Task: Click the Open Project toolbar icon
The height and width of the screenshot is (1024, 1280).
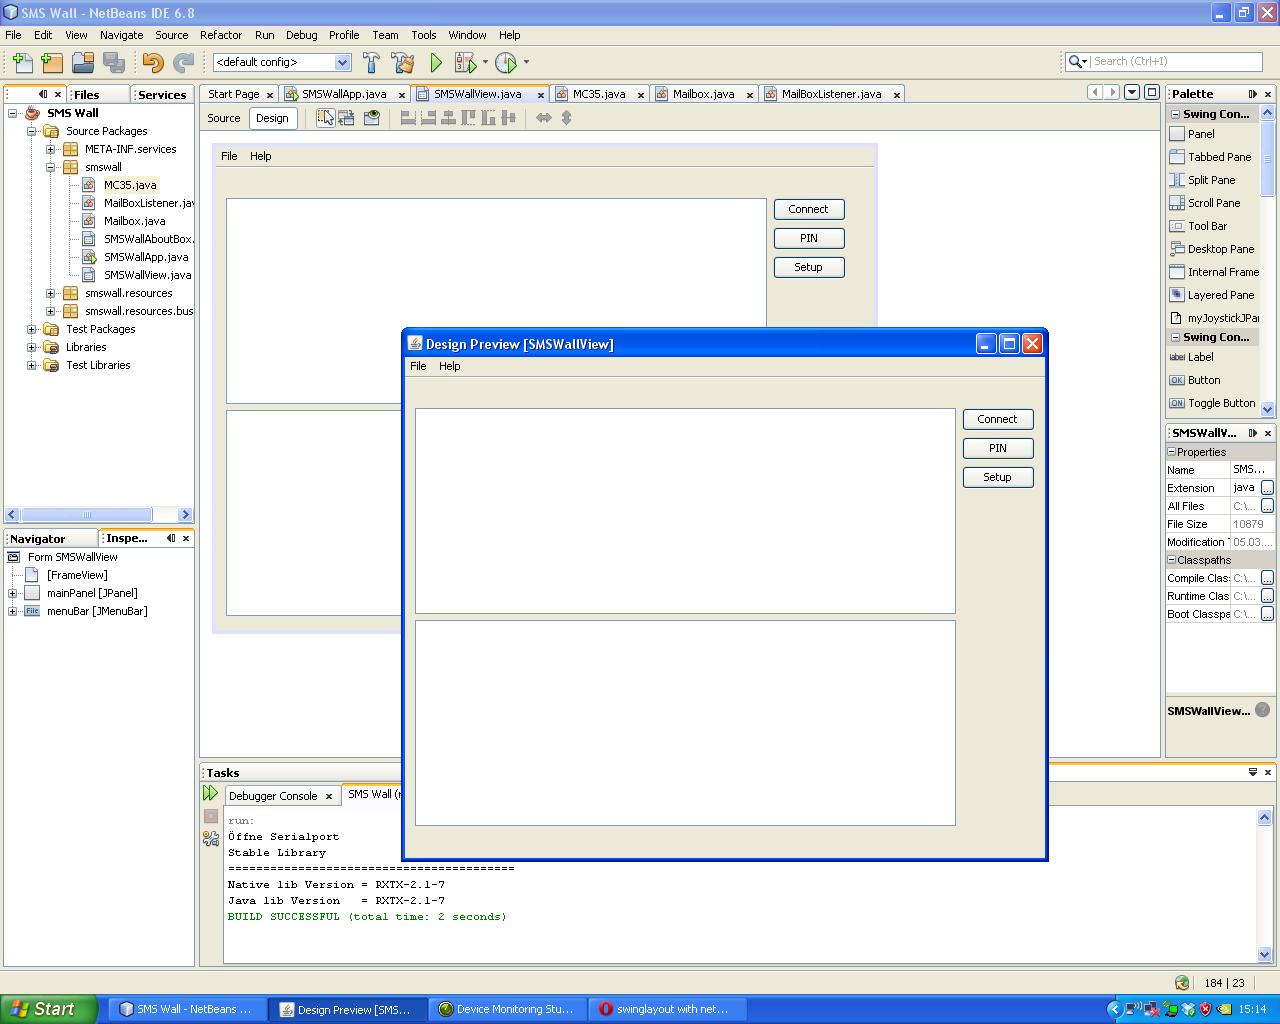Action: [83, 62]
